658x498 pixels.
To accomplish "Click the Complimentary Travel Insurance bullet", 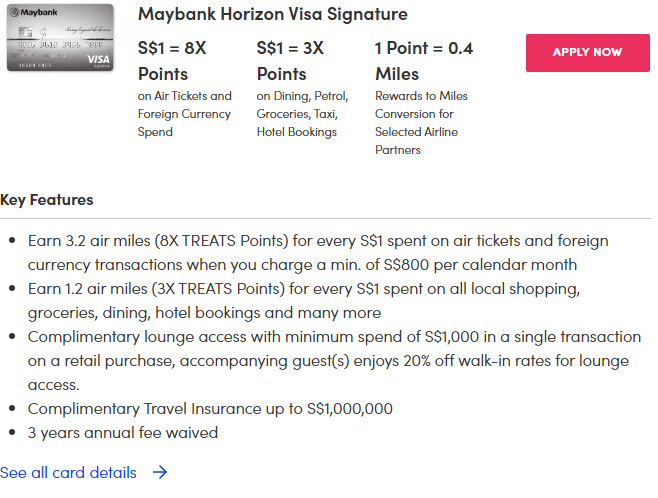I will point(210,408).
